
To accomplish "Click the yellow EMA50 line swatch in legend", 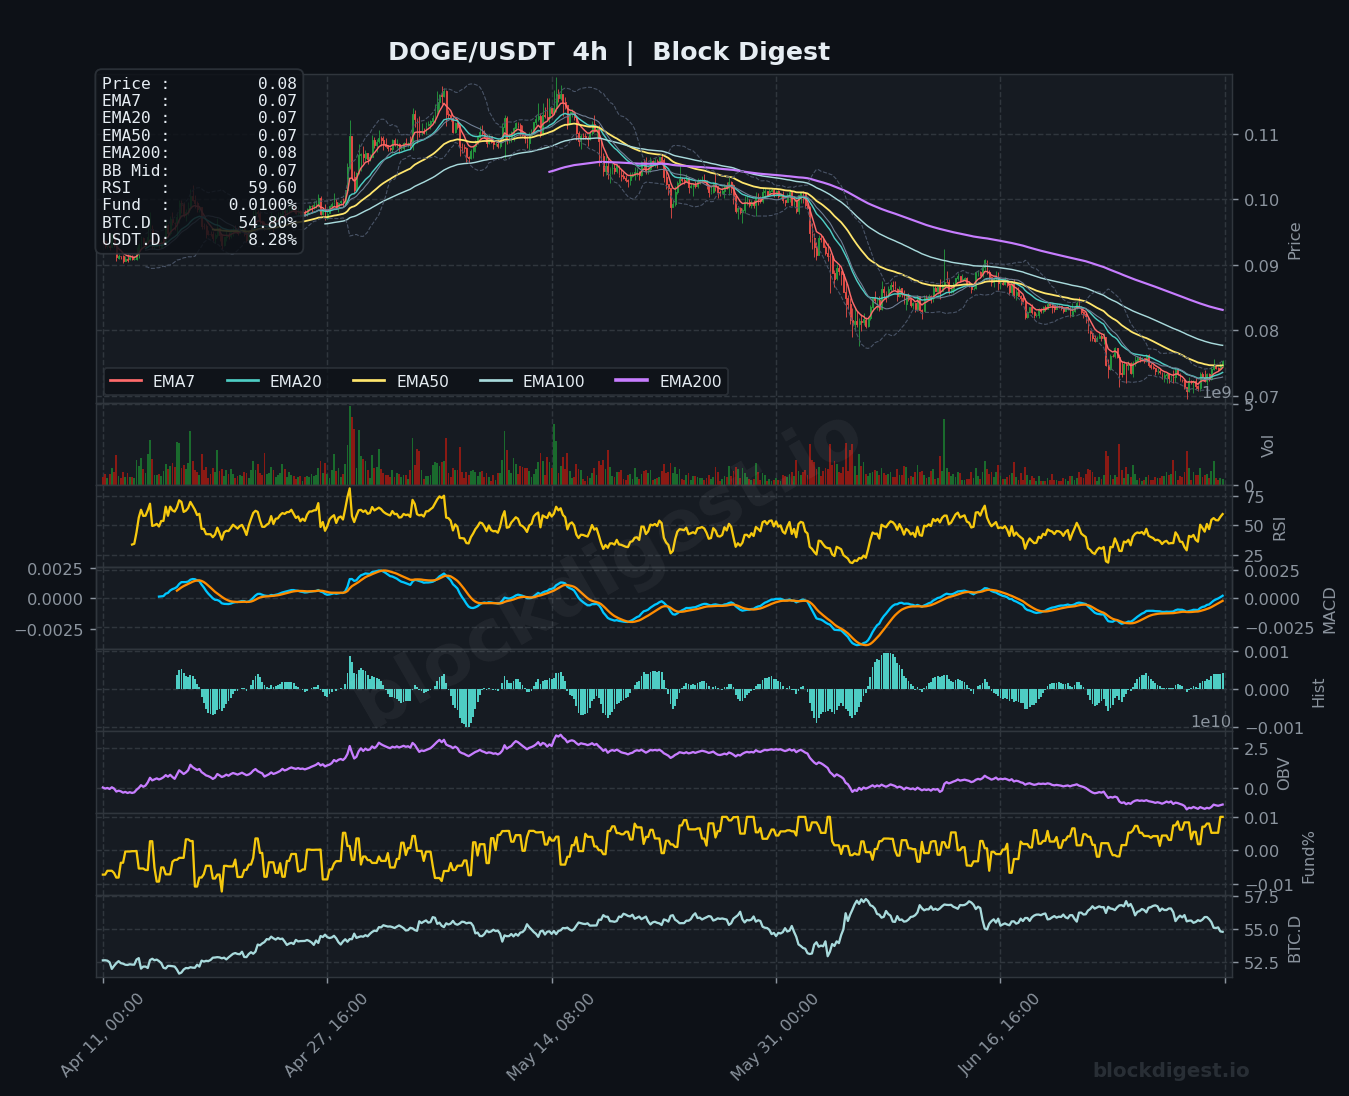I will click(370, 381).
